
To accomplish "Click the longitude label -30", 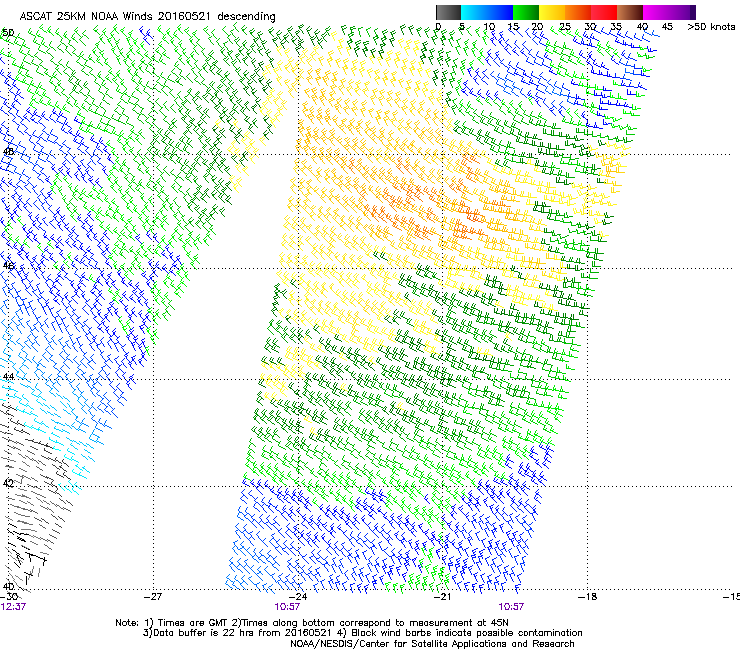I will click(x=8, y=597).
